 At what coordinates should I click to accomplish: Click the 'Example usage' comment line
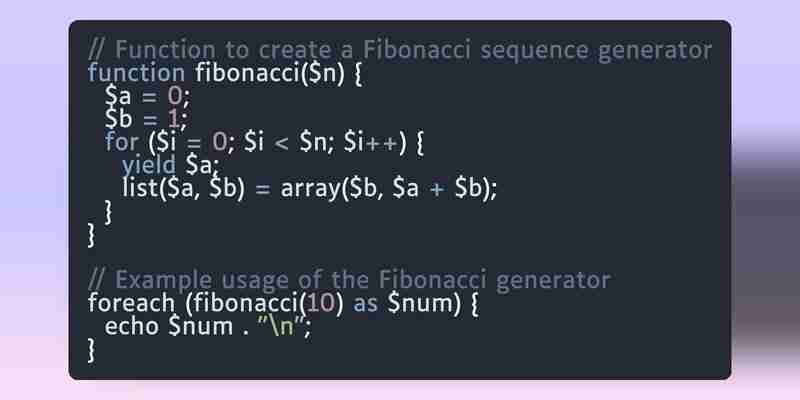349,280
